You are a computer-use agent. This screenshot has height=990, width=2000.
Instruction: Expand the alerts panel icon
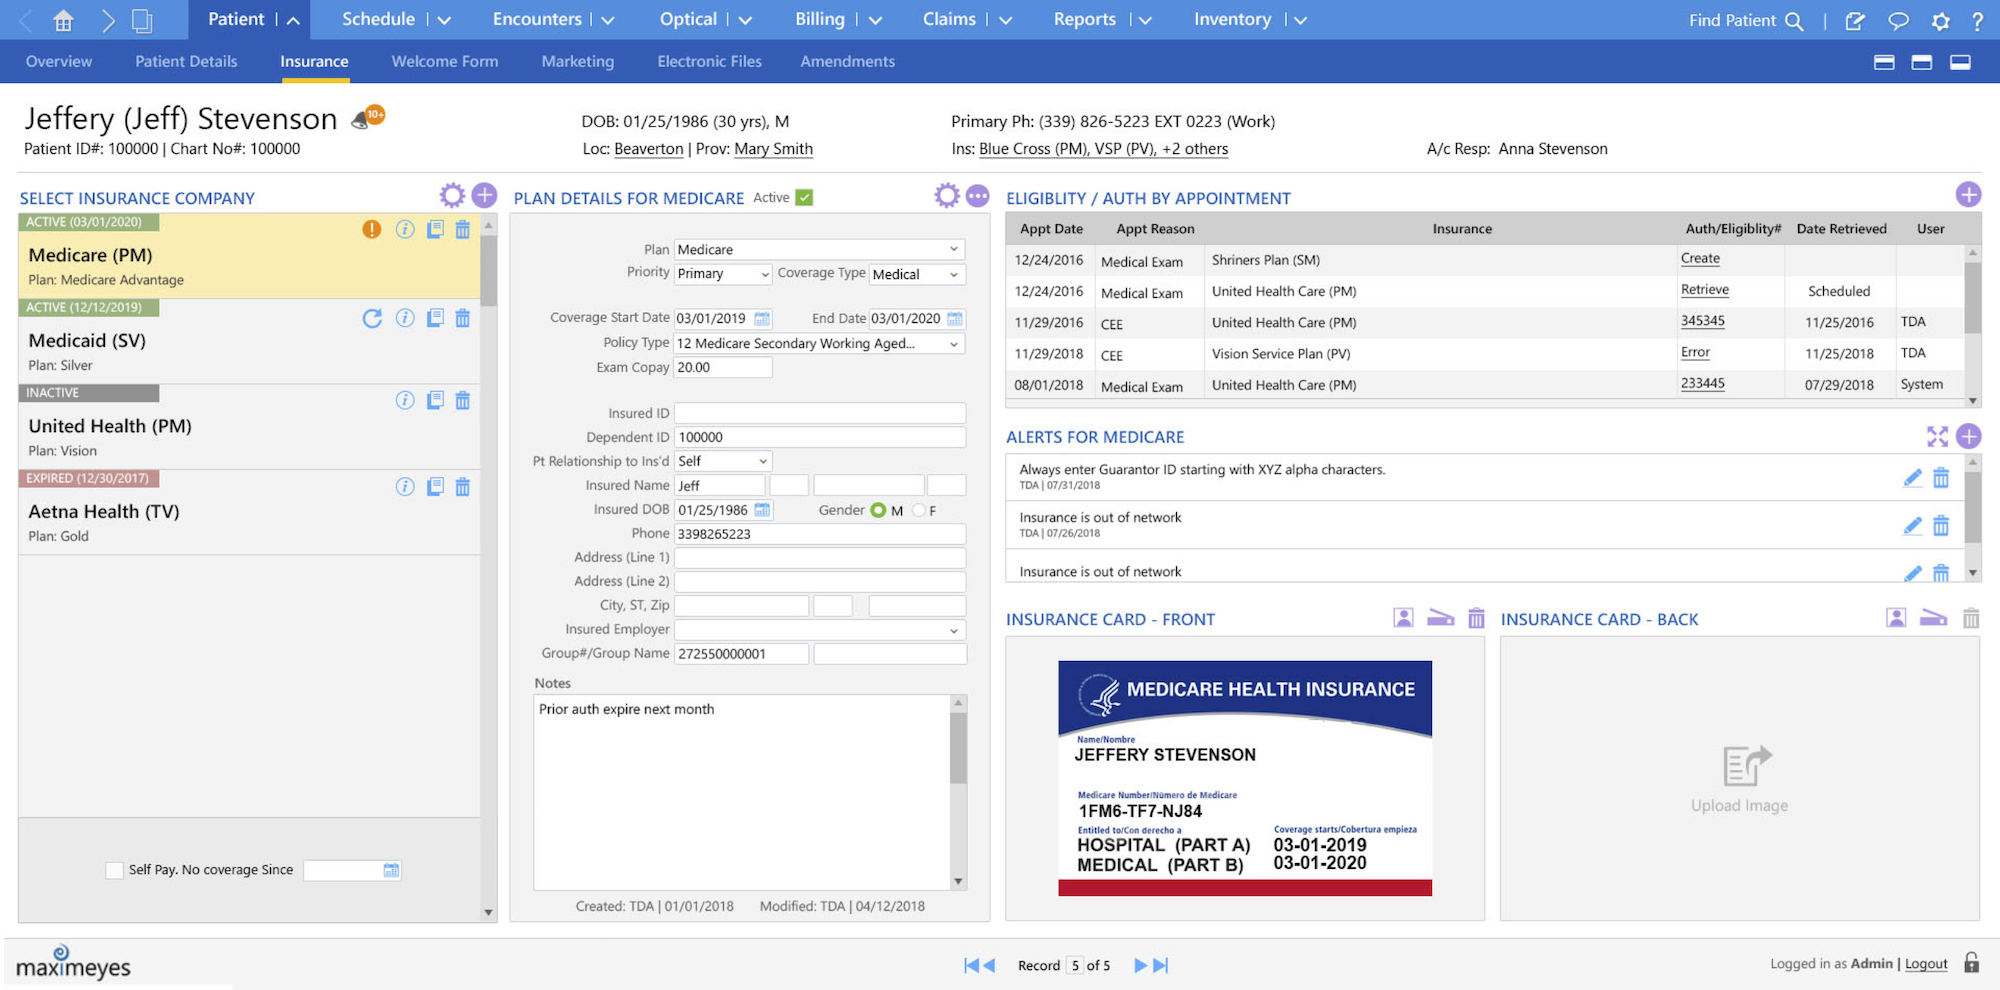1937,437
